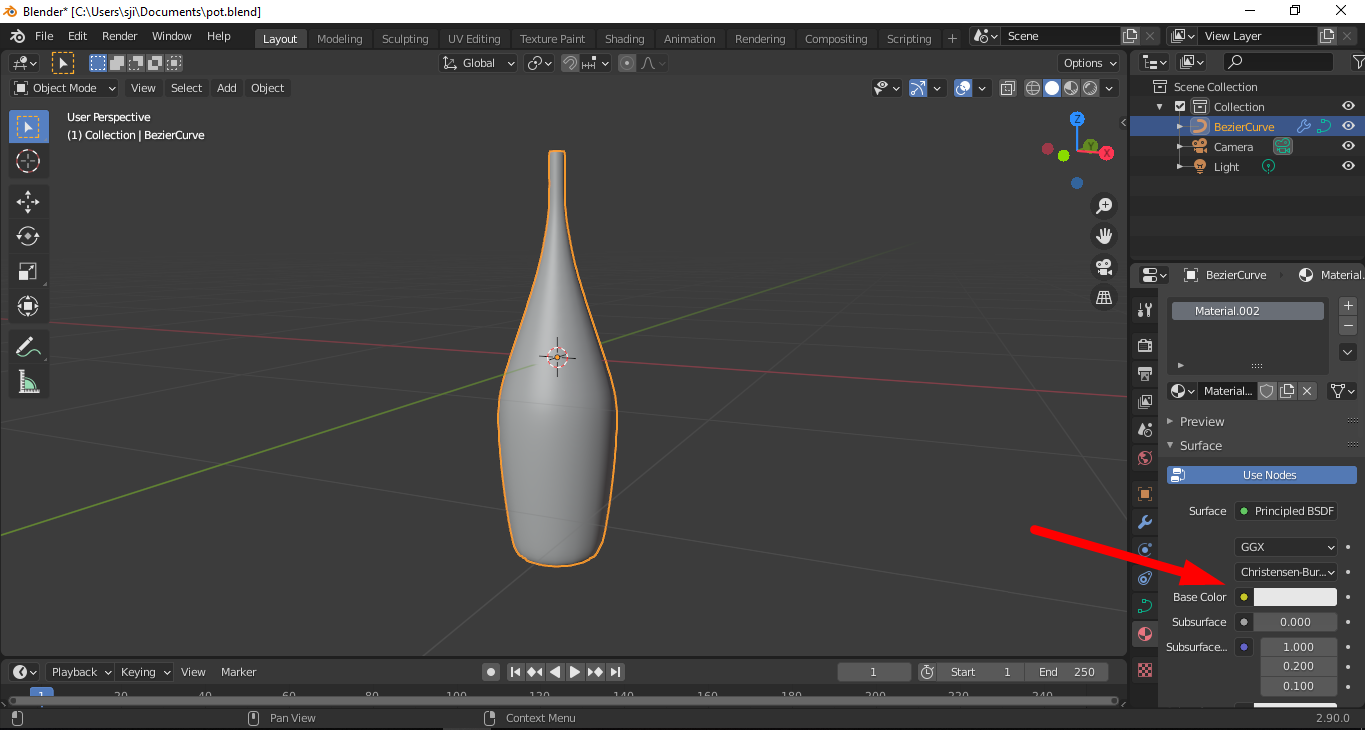Open the Add menu in the viewport header
Viewport: 1365px width, 730px height.
click(226, 88)
